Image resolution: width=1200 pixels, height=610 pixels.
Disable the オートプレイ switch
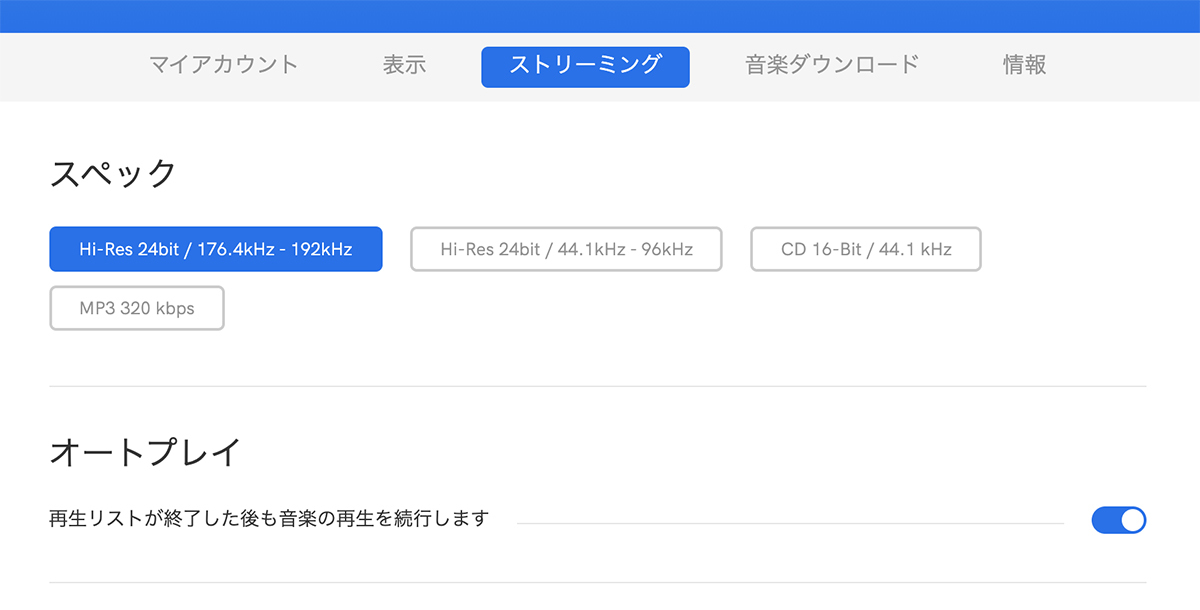tap(1118, 520)
